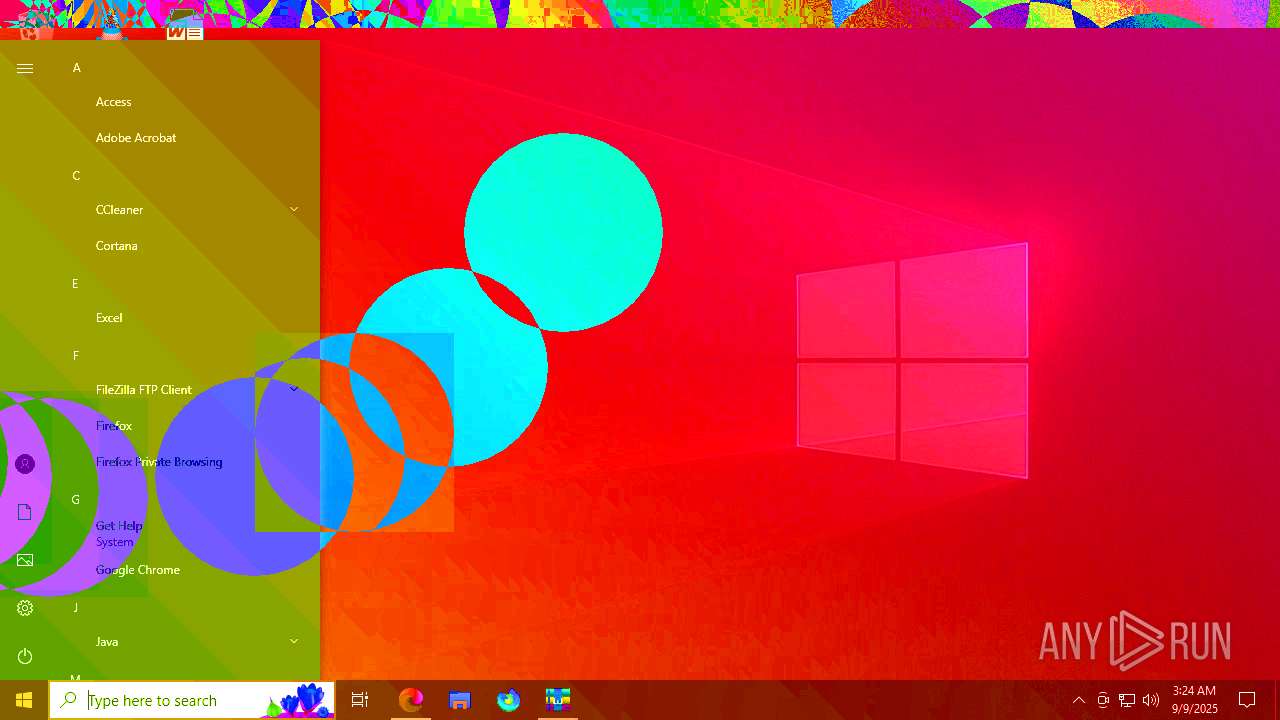Expand the FileZilla FTP Client folder chevron
This screenshot has height=720, width=1280.
tap(294, 389)
